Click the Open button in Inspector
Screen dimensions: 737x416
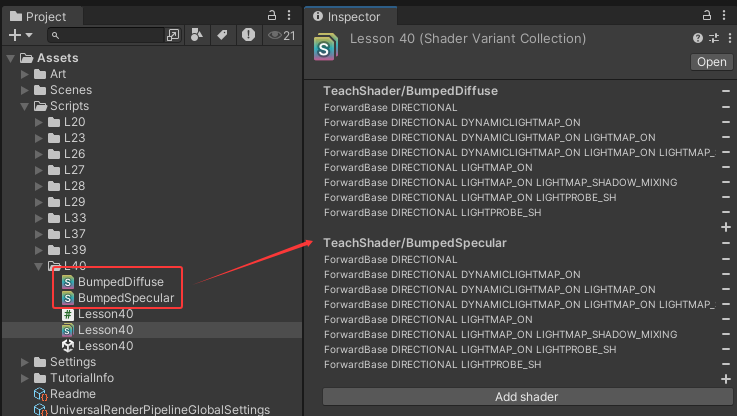coord(711,62)
